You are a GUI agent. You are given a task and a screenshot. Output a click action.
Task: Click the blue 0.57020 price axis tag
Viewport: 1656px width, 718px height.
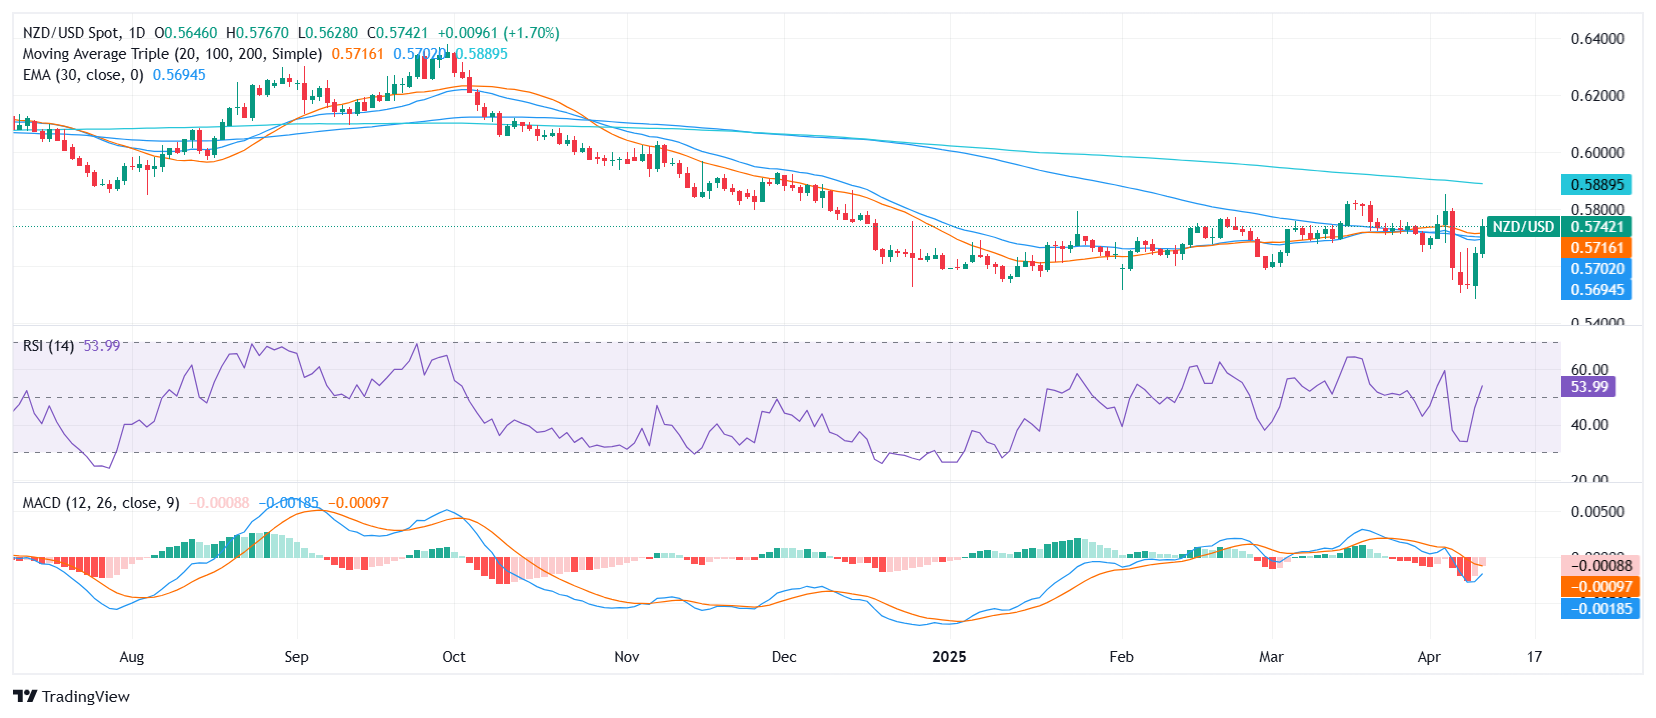(x=1596, y=269)
